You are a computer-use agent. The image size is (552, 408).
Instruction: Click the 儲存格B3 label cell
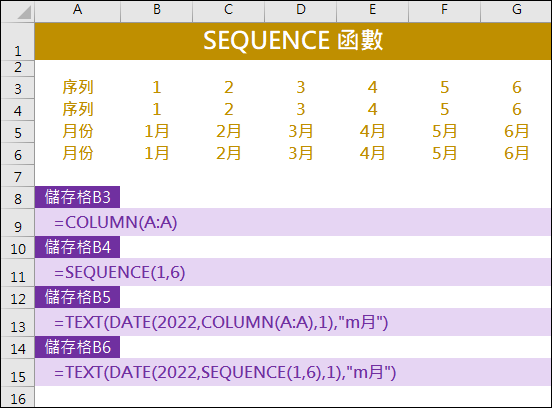click(x=77, y=197)
